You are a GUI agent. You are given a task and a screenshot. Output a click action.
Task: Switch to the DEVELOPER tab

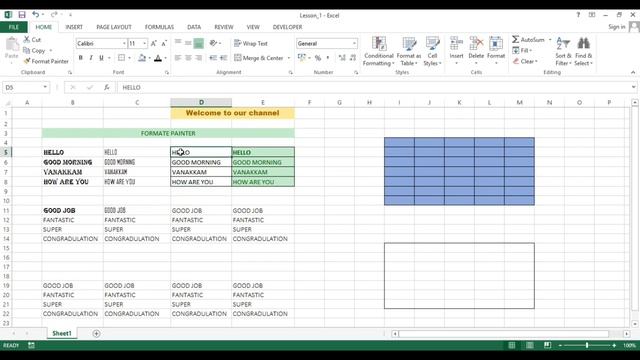click(x=287, y=27)
